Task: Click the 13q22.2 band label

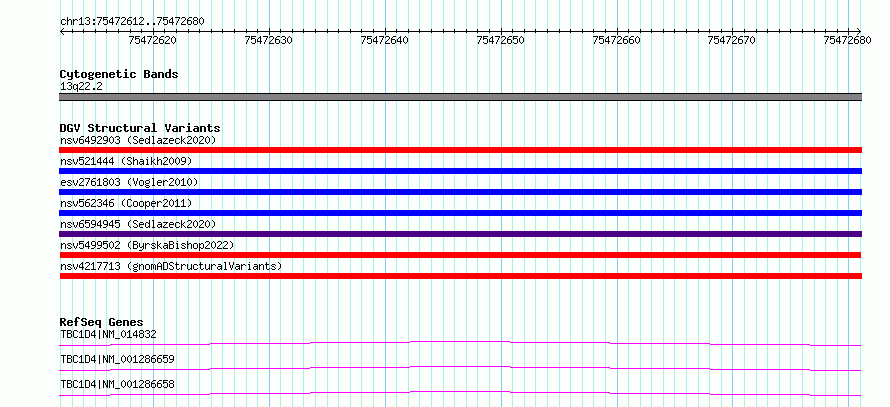Action: 81,87
